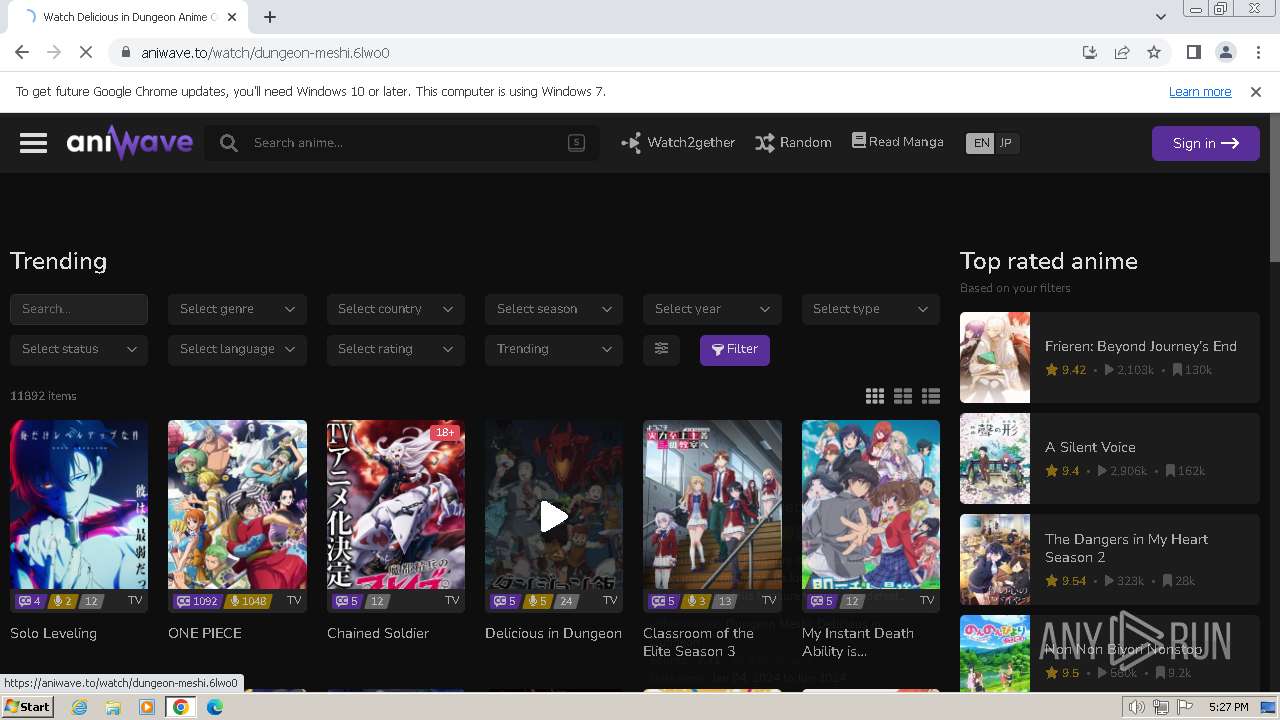The height and width of the screenshot is (720, 1280).
Task: Click Learn more link in update bar
Action: pos(1200,91)
